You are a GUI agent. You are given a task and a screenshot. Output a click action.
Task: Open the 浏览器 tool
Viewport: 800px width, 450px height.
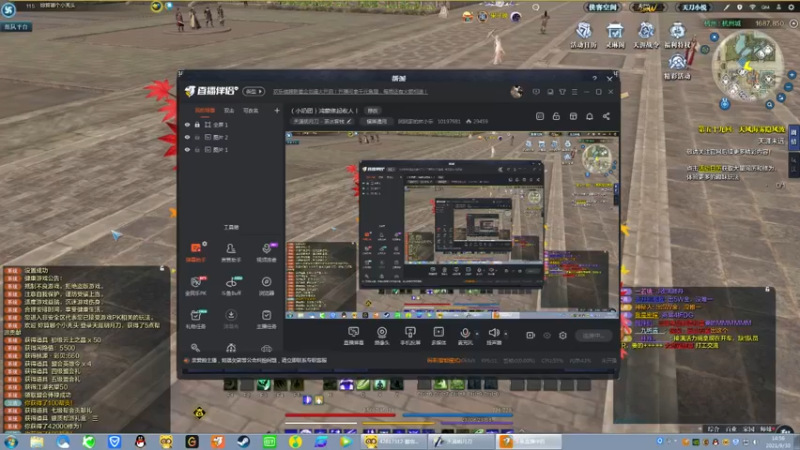coord(266,286)
